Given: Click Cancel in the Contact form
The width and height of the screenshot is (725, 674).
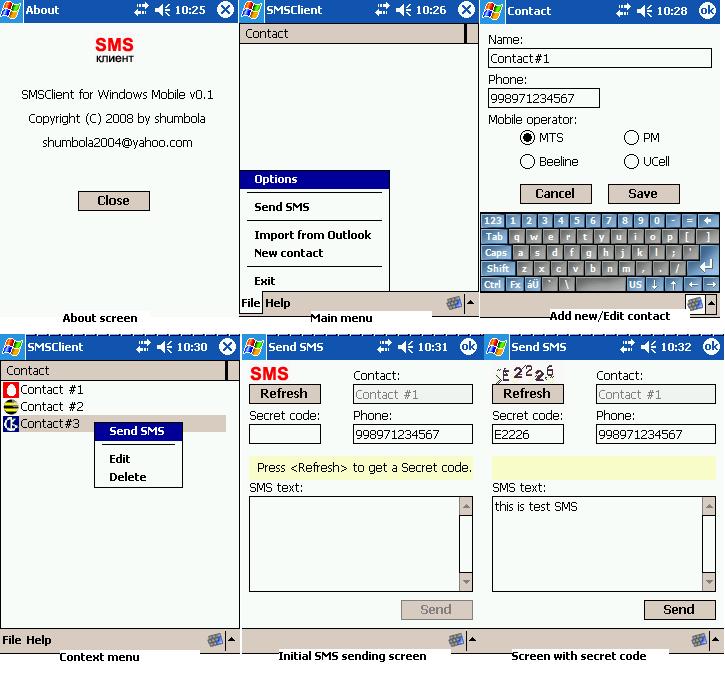Looking at the screenshot, I should coord(556,194).
